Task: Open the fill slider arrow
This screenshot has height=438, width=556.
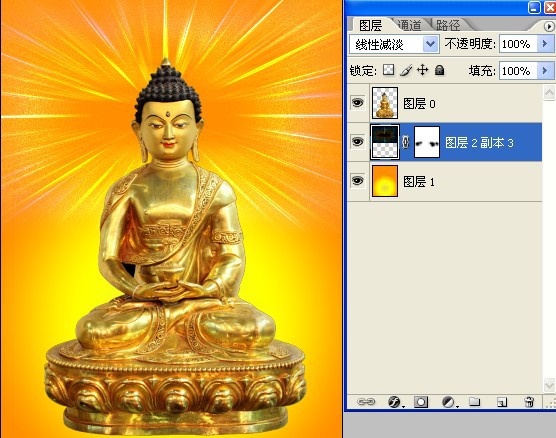Action: [545, 71]
